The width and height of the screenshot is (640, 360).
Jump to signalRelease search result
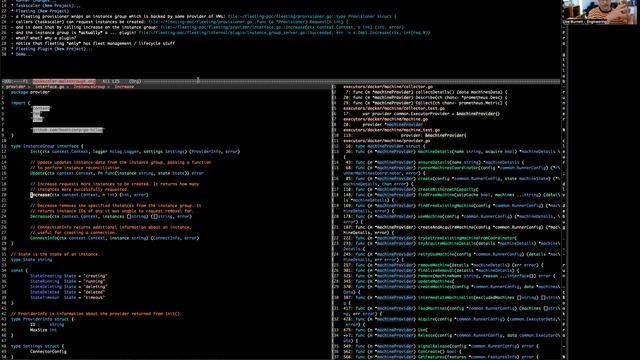click(x=447, y=346)
